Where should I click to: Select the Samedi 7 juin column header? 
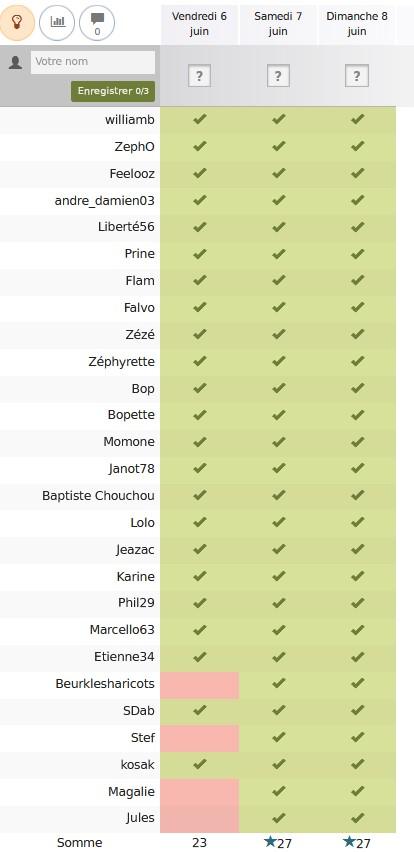[x=278, y=23]
